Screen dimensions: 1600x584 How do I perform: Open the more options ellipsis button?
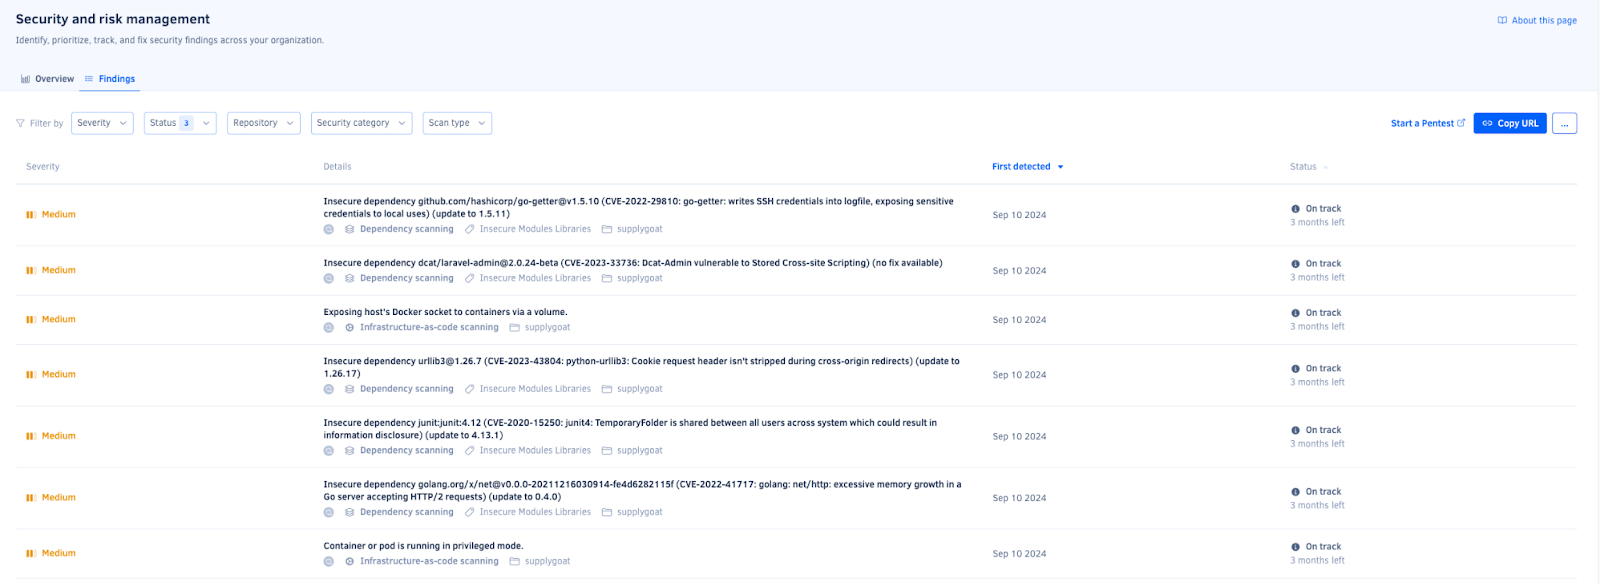coord(1565,123)
